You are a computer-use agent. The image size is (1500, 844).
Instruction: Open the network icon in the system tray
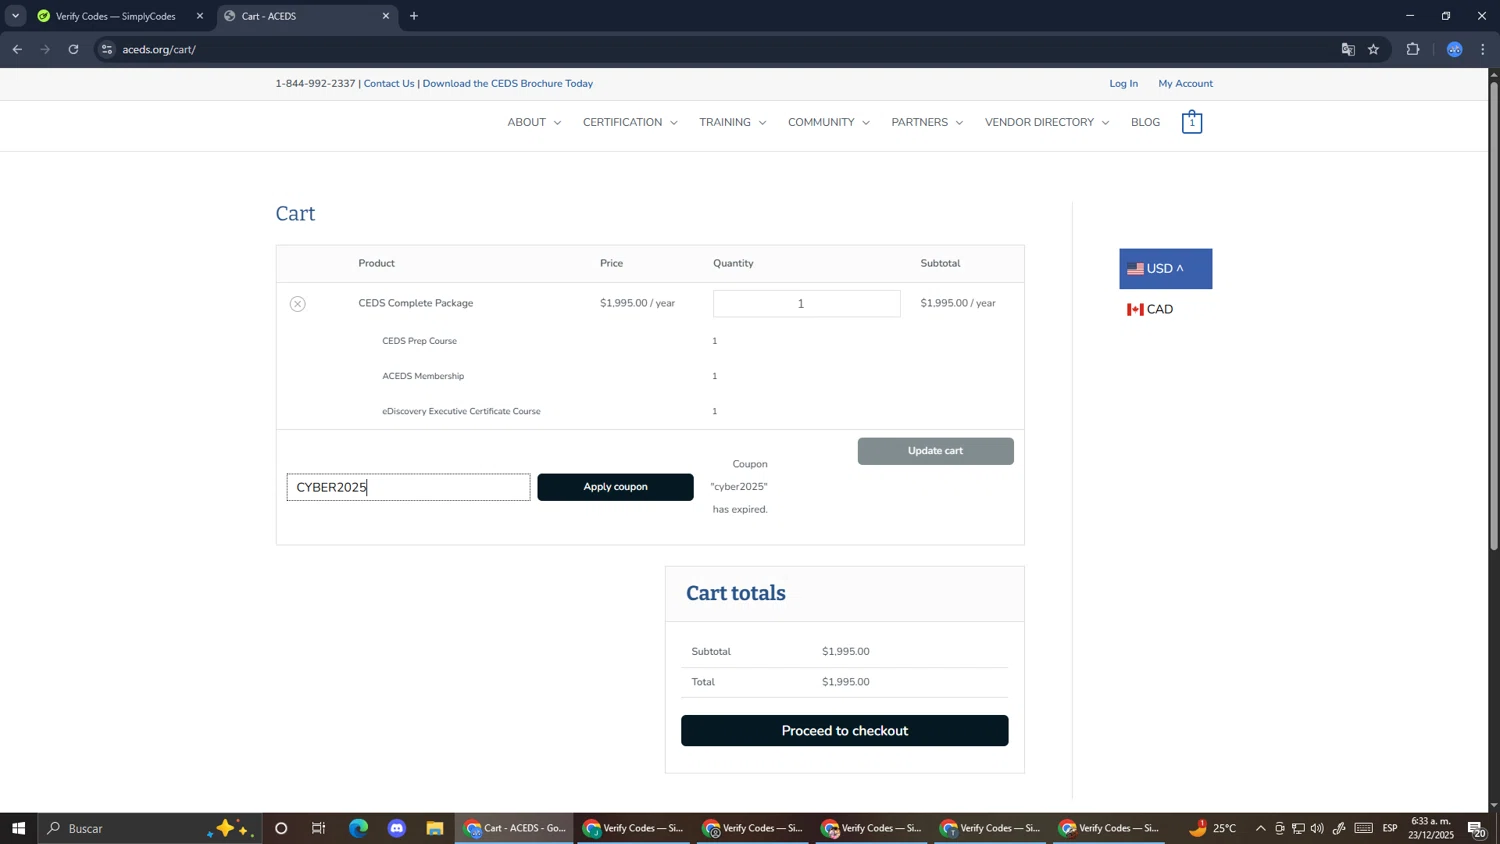1298,828
